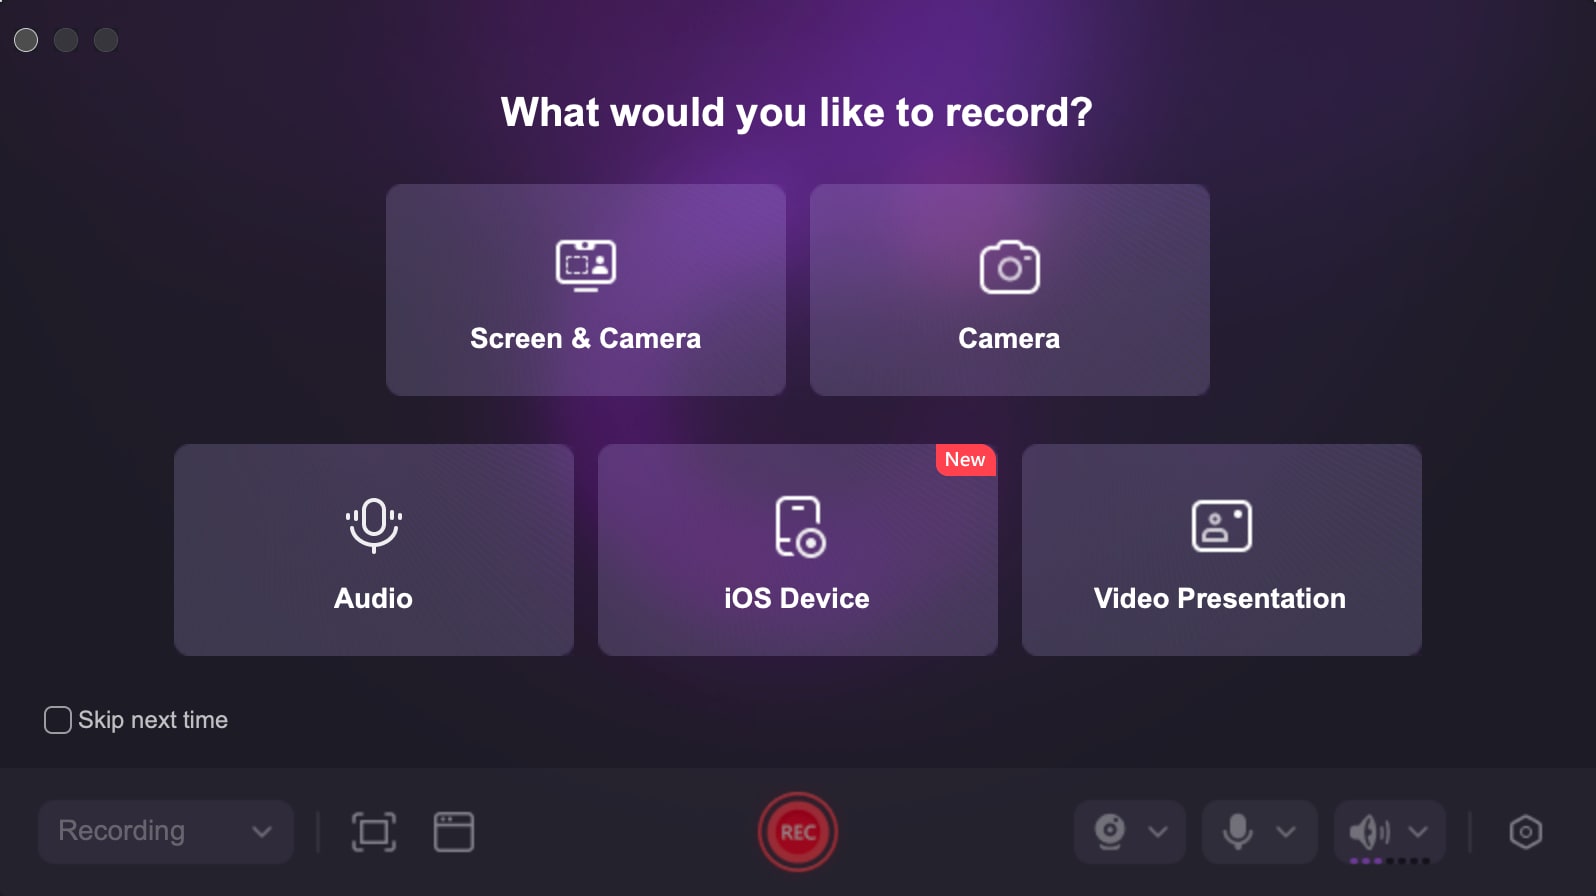Expand the Recording mode dropdown
This screenshot has height=896, width=1596.
166,832
